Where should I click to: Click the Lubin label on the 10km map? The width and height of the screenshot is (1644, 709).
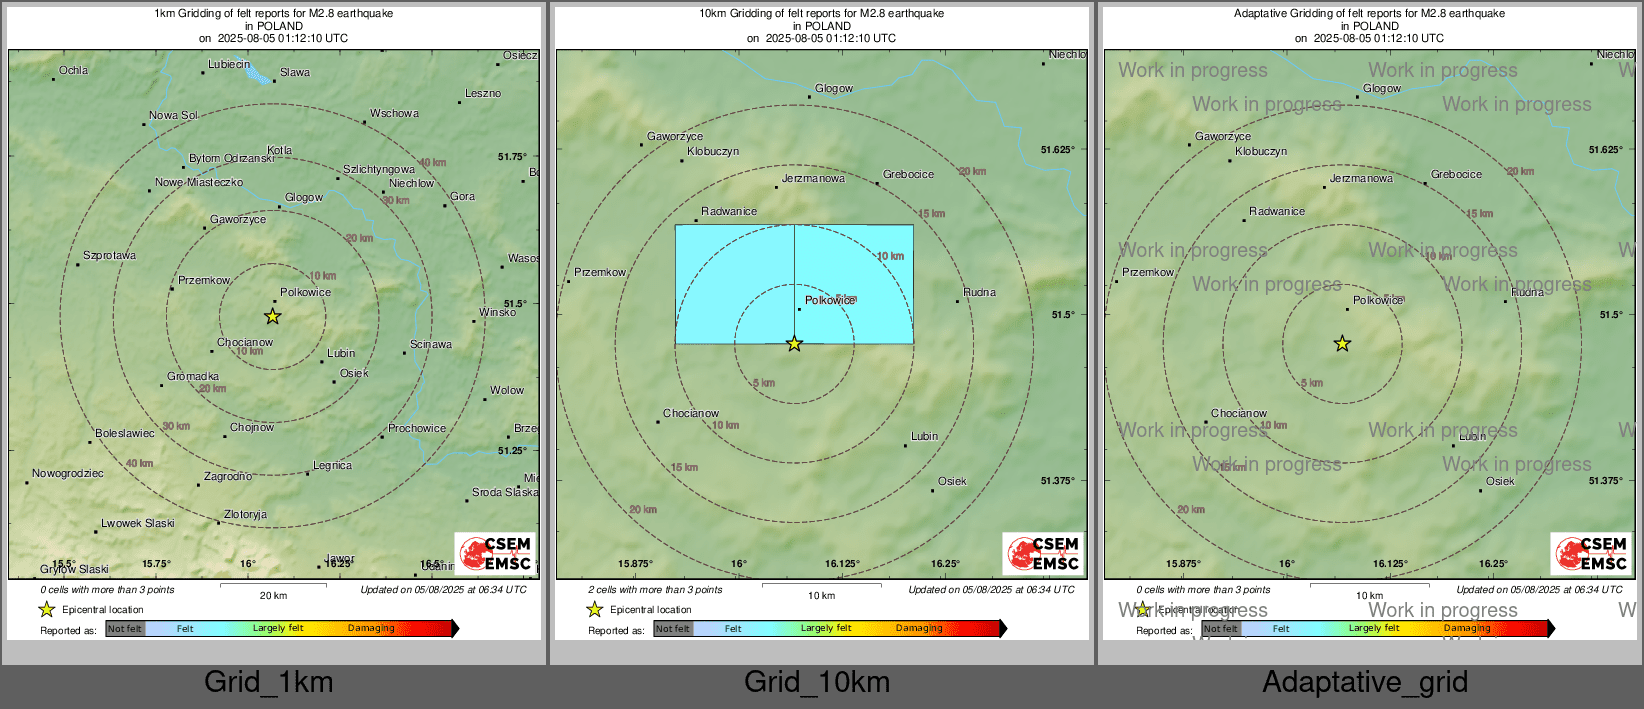[924, 436]
